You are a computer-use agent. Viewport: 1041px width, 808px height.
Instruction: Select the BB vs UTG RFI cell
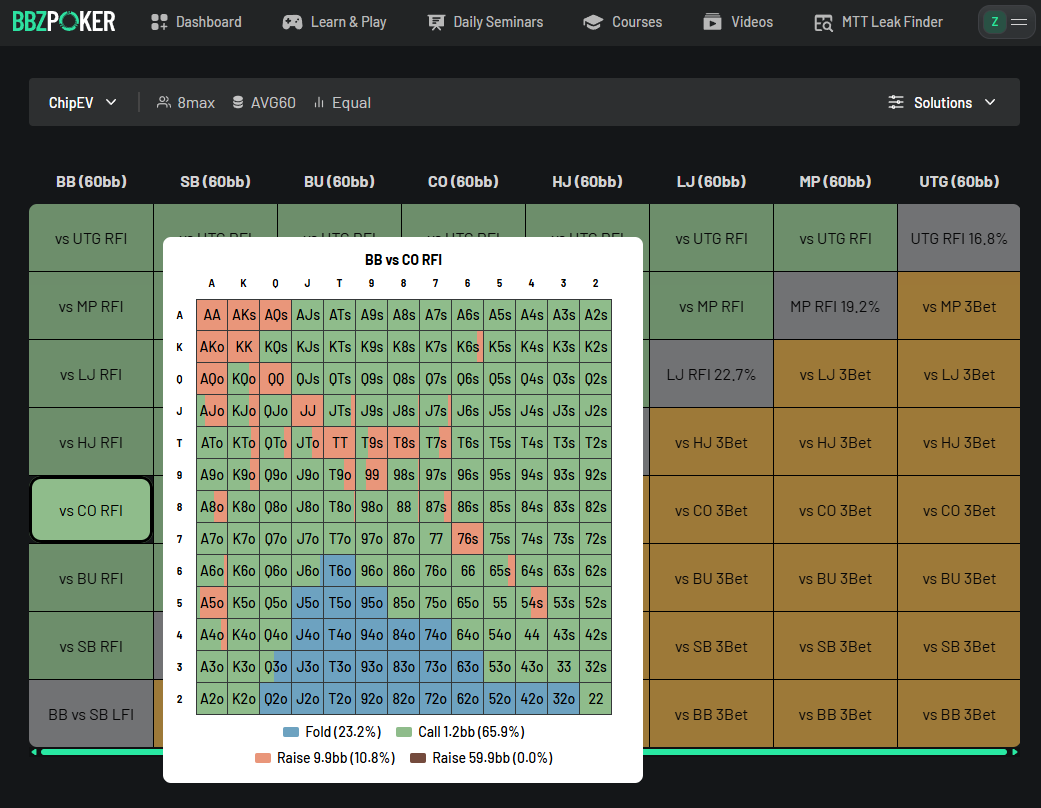91,239
